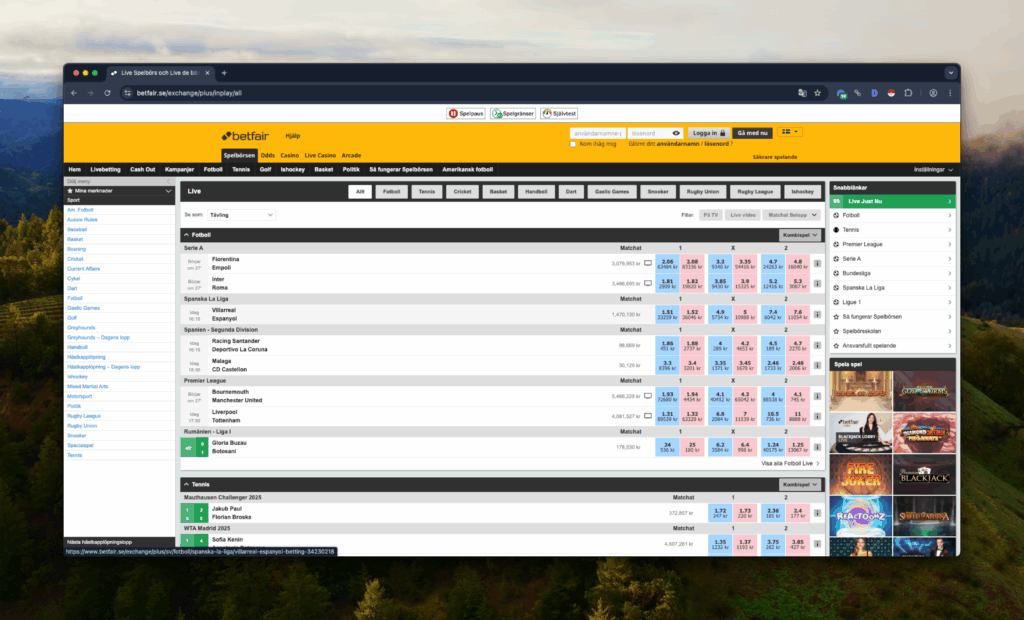This screenshot has height=620, width=1024.
Task: Click live TV icon for Florentina v Empoli
Action: pos(648,263)
